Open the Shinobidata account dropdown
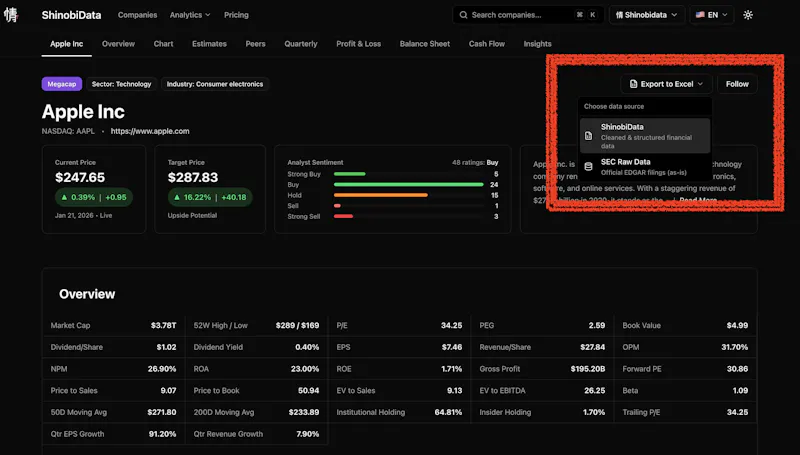The width and height of the screenshot is (800, 455). [x=646, y=15]
